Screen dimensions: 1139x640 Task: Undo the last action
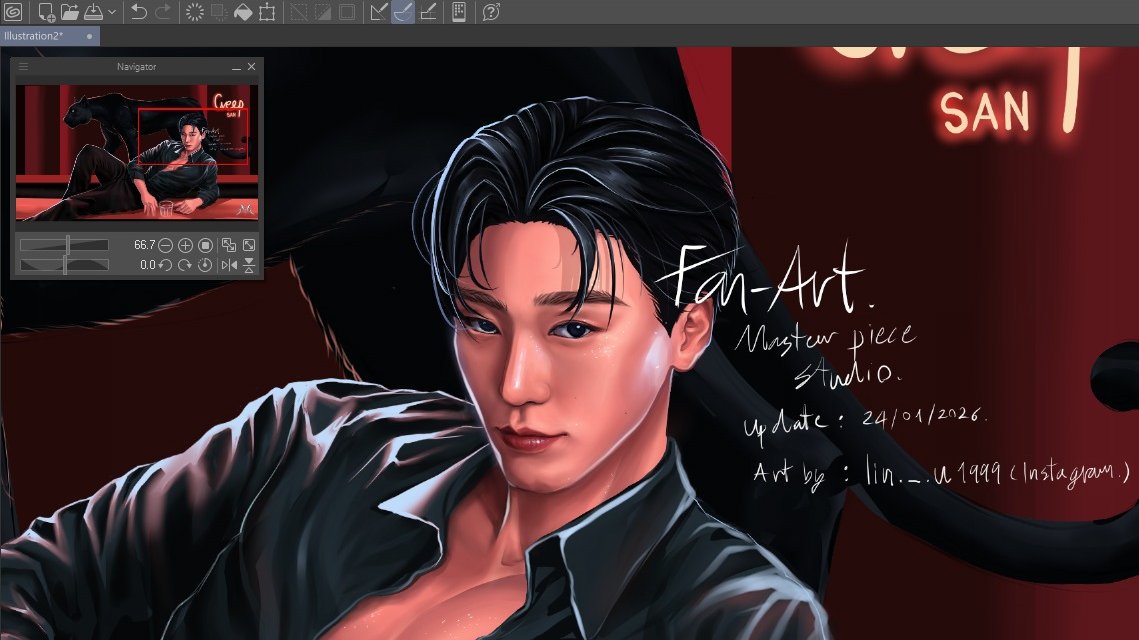[139, 12]
